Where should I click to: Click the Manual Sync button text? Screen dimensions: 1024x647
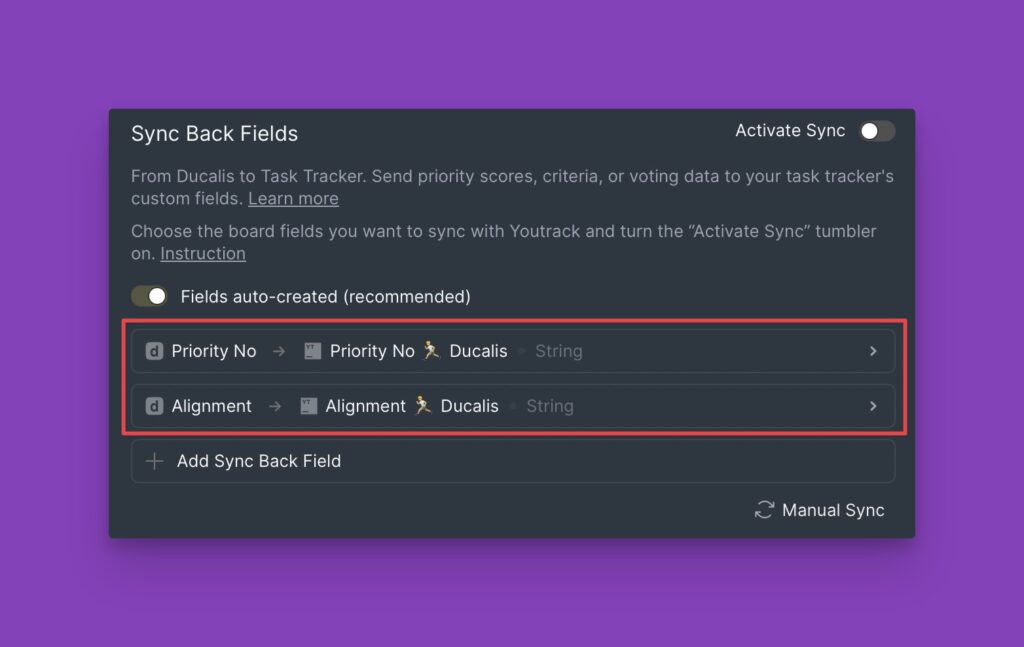click(x=833, y=510)
